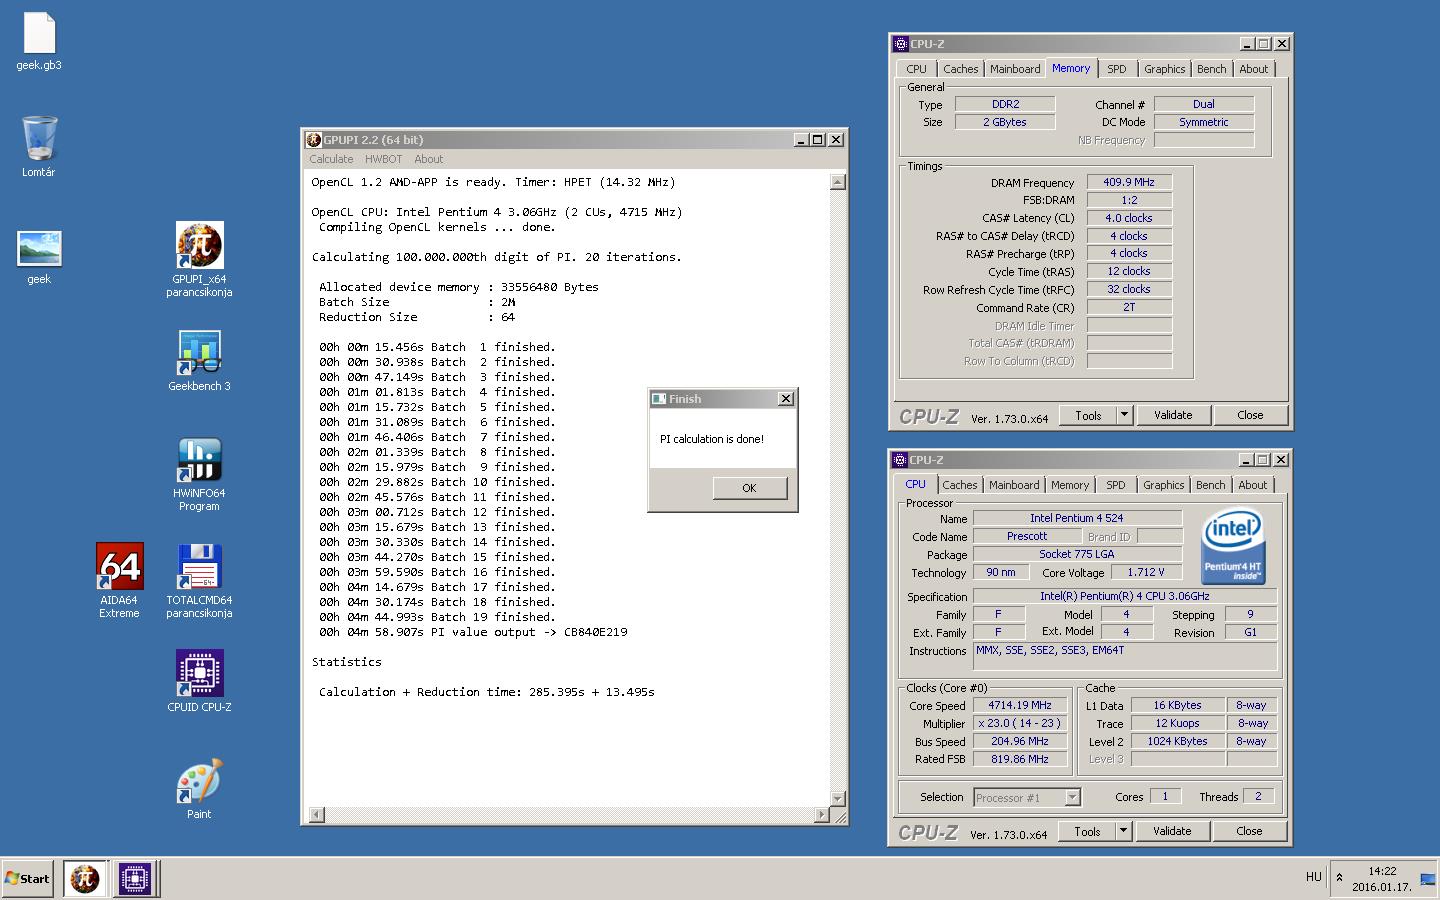The height and width of the screenshot is (900, 1440).
Task: Launch the Geekbench 3 desktop icon
Action: [x=199, y=353]
